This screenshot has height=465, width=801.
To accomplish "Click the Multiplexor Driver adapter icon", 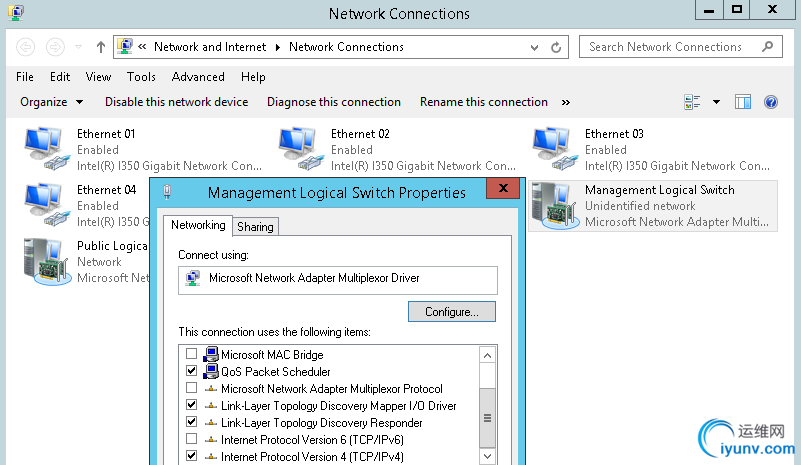I will tap(193, 278).
